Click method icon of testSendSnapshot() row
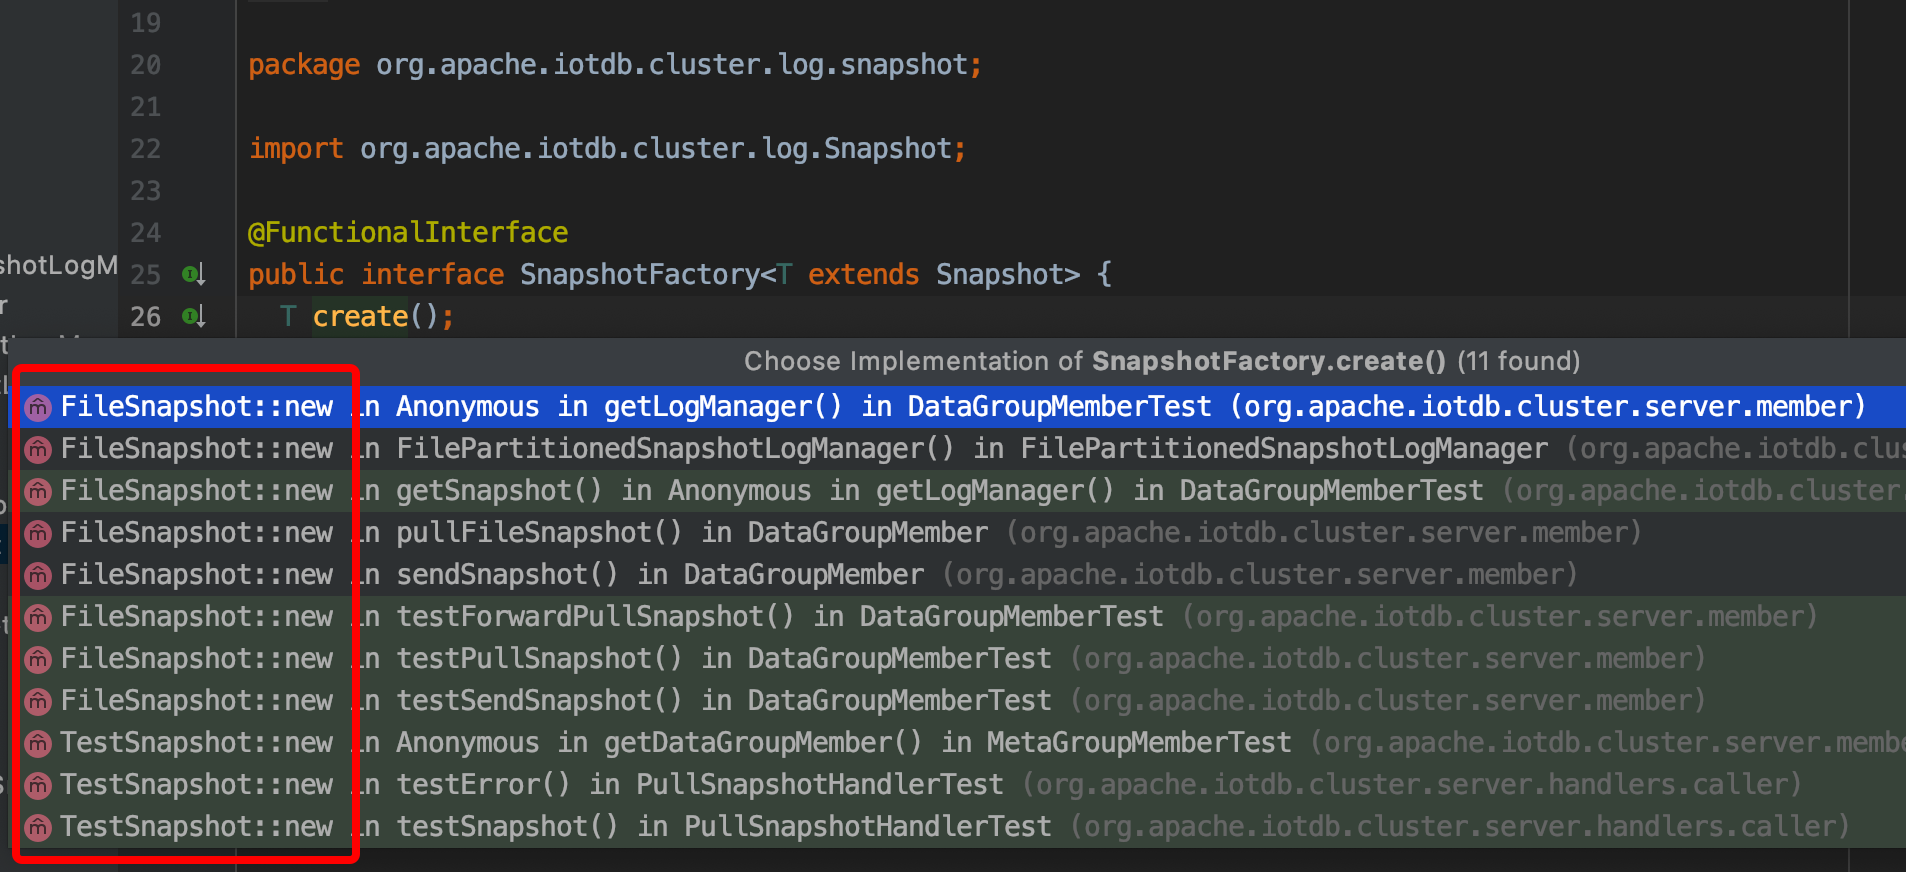The width and height of the screenshot is (1906, 872). tap(38, 701)
